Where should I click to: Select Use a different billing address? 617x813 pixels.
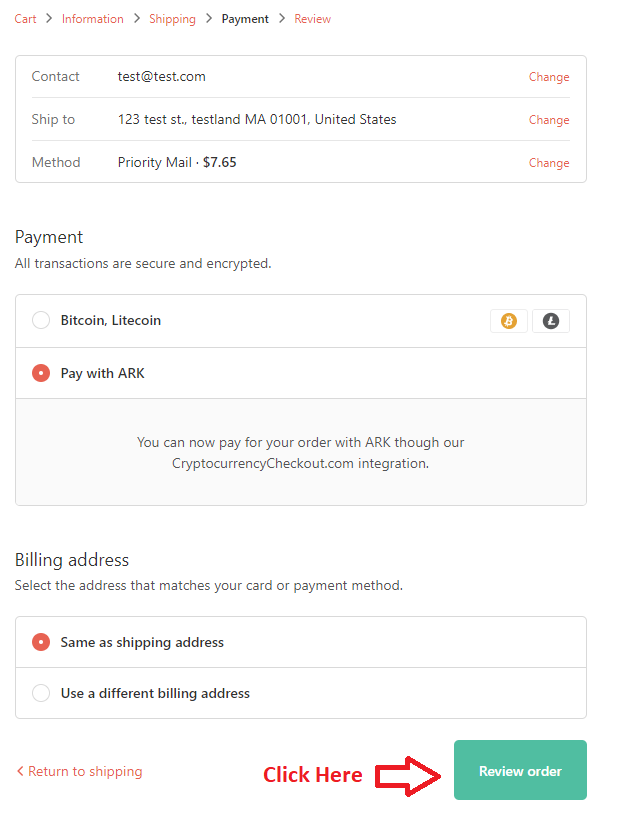(41, 693)
